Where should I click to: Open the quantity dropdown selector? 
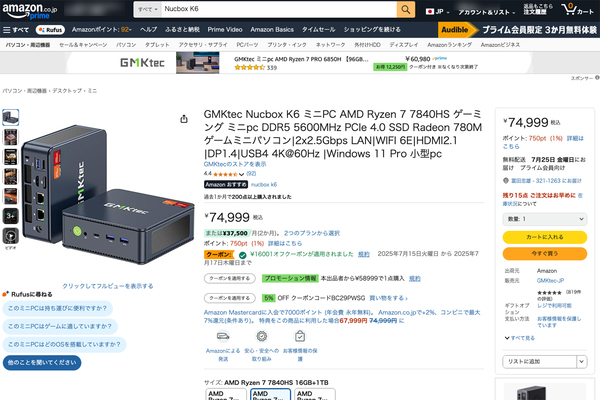tap(545, 219)
